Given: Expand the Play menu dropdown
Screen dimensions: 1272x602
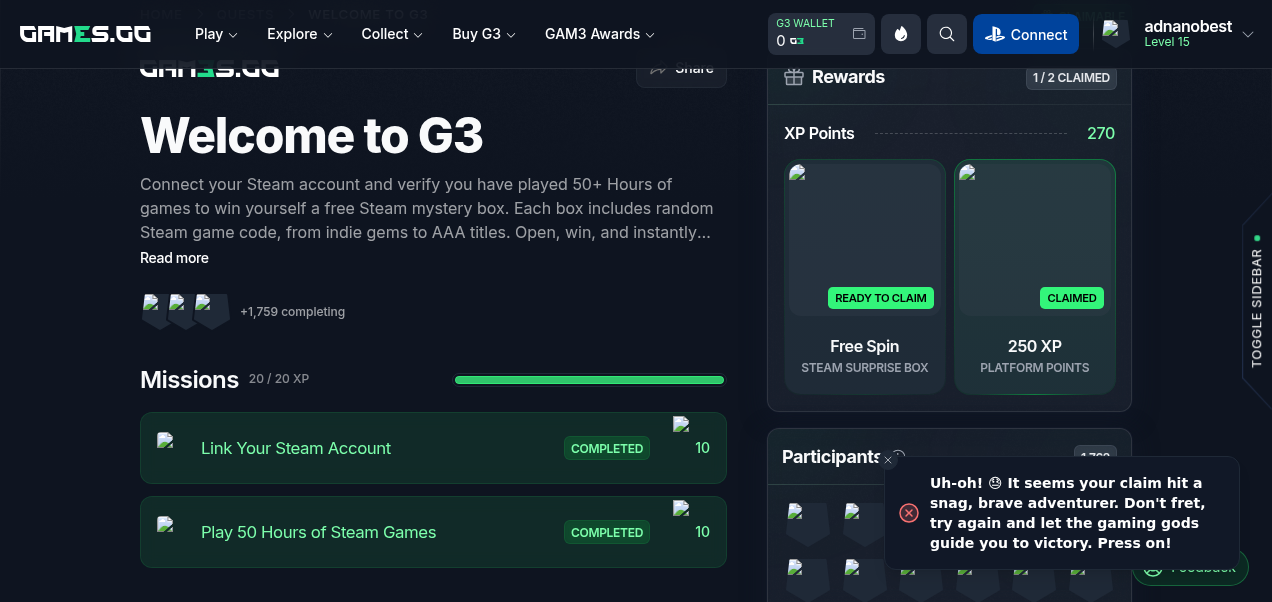Looking at the screenshot, I should click(x=216, y=34).
